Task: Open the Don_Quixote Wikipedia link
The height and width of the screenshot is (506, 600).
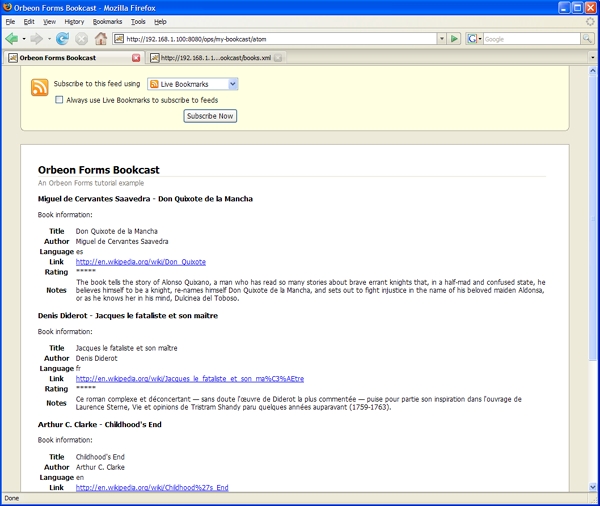Action: [x=141, y=262]
